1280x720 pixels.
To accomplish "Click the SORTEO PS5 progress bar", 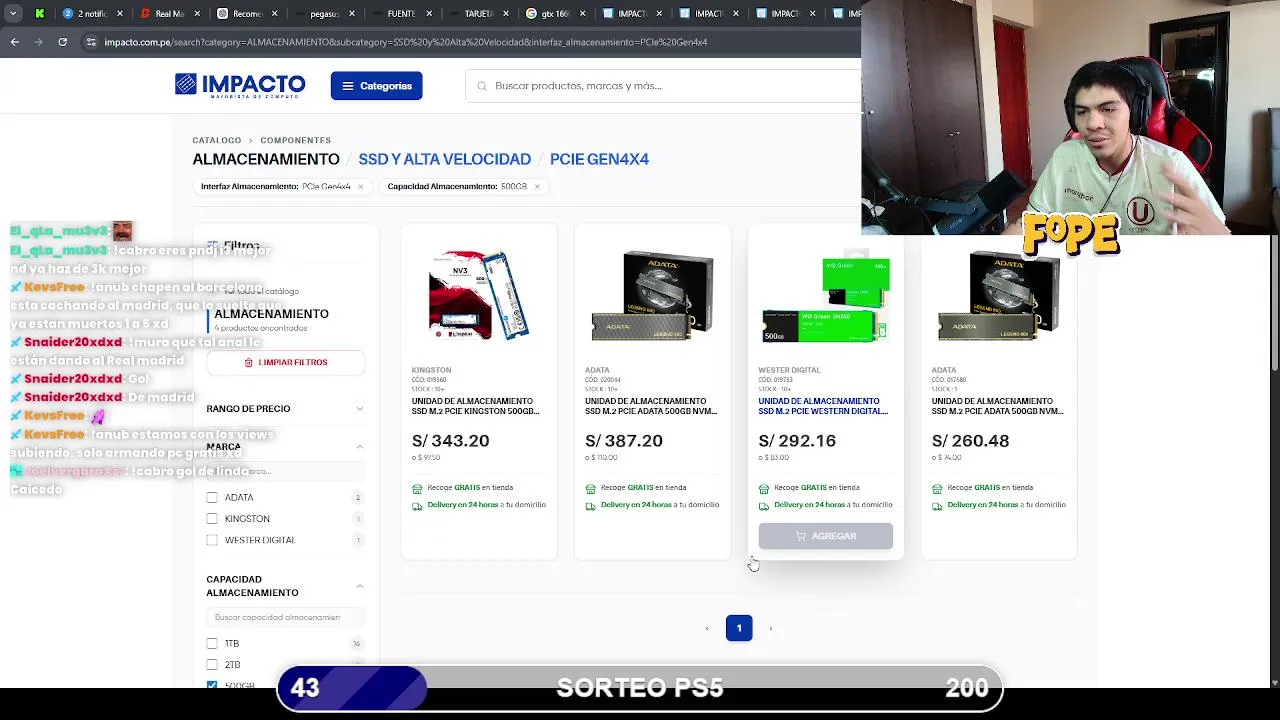I will [x=640, y=688].
